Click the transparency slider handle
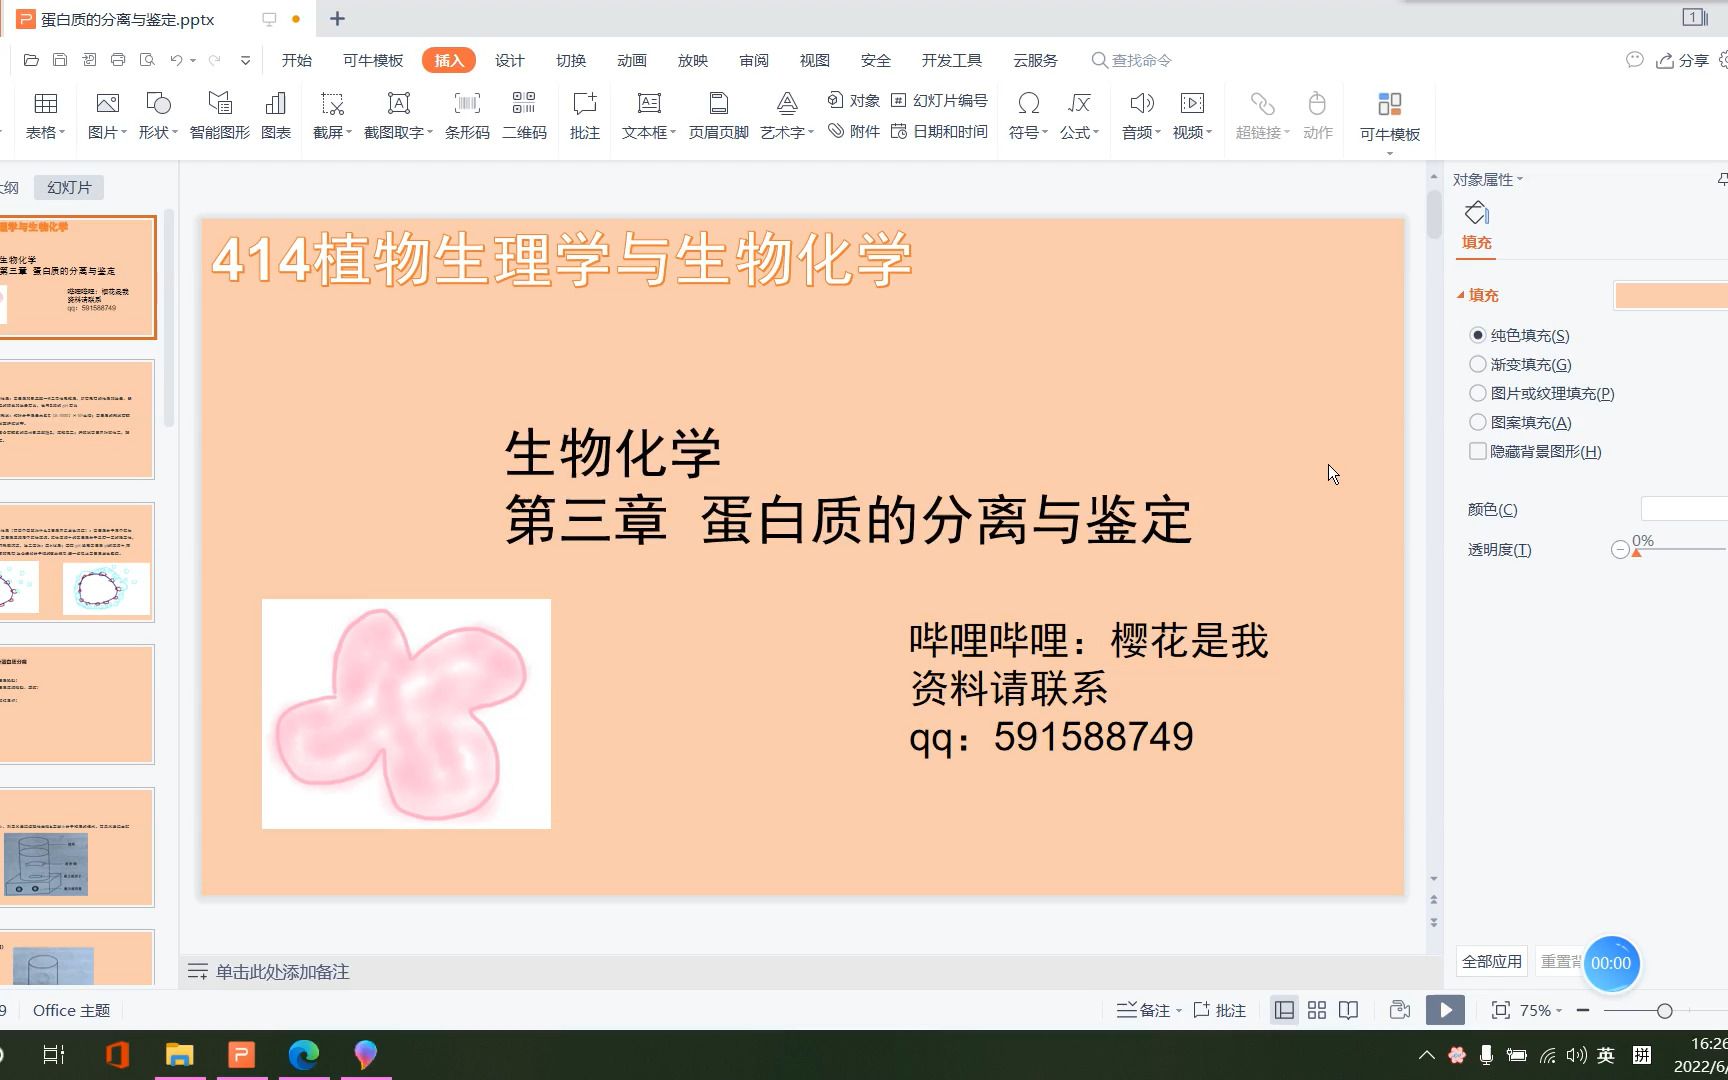Viewport: 1728px width, 1080px height. point(1637,552)
